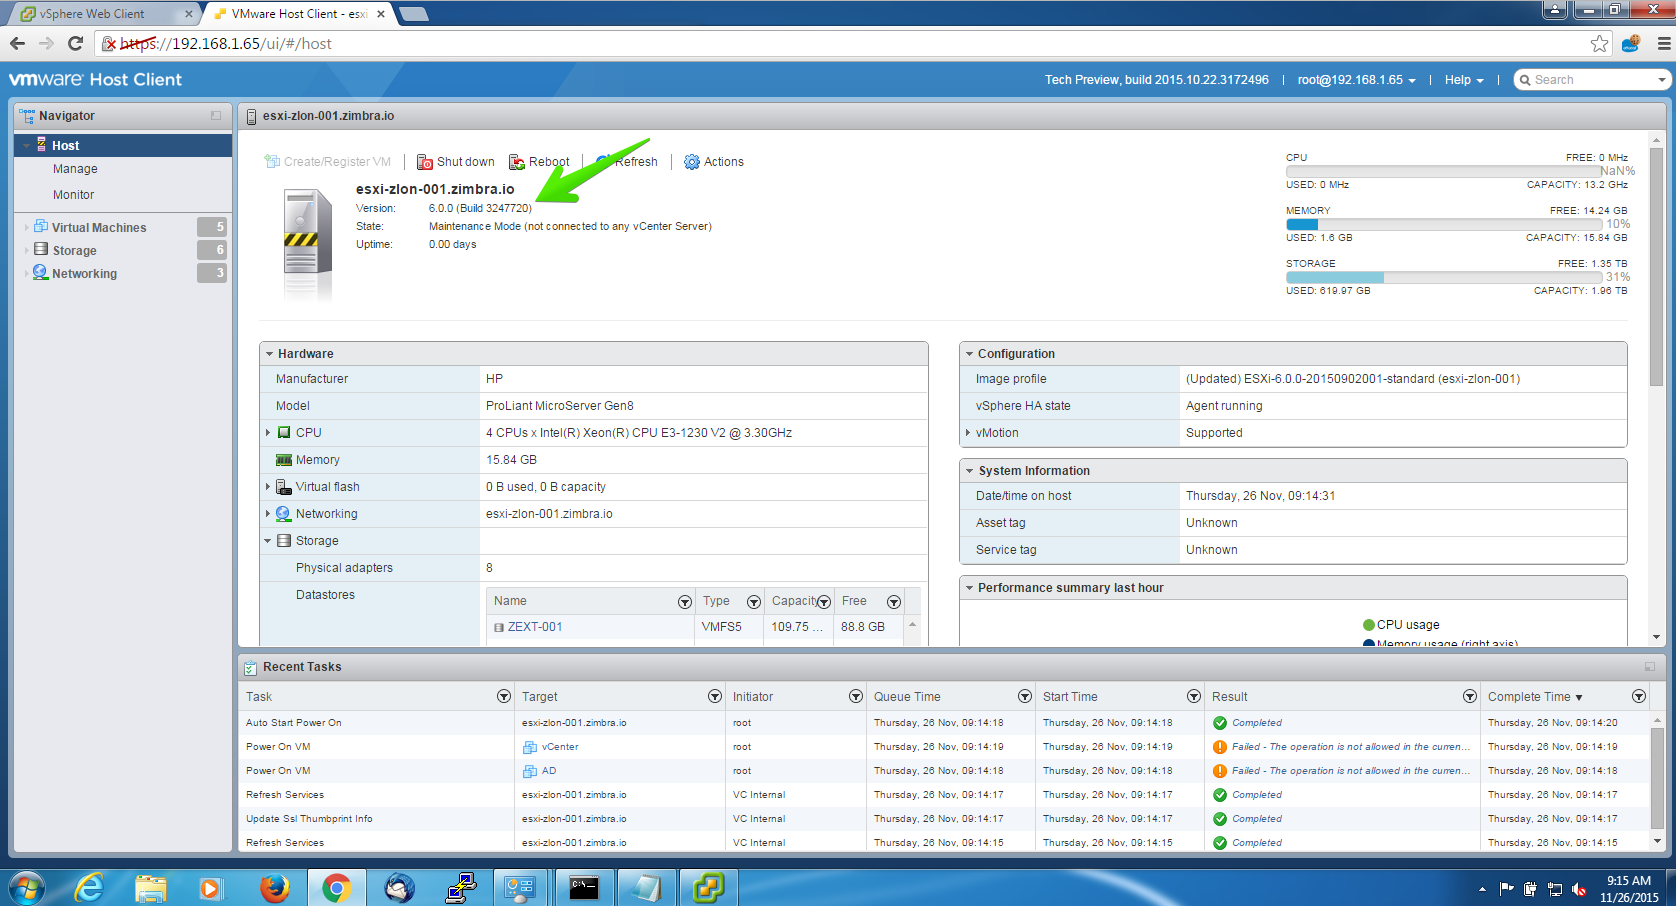Click the Storage usage progress bar
This screenshot has height=906, width=1676.
click(x=1444, y=277)
